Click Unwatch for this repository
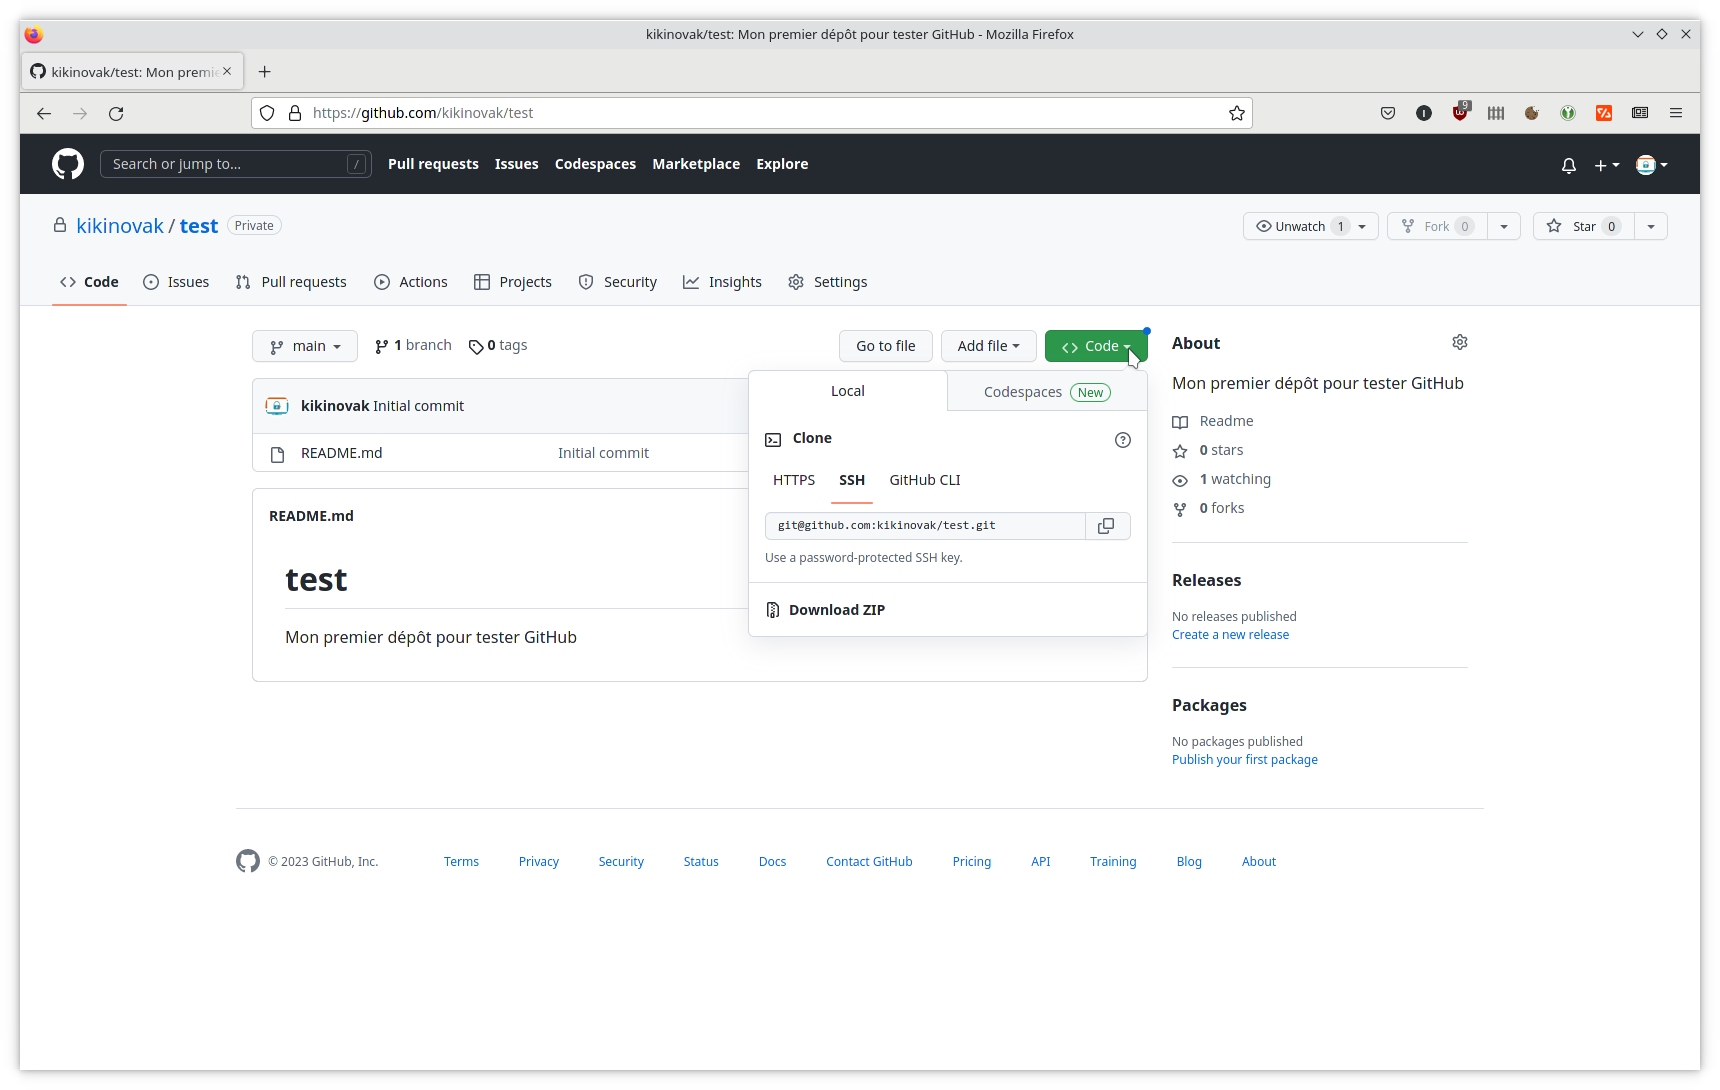Viewport: 1720px width, 1090px height. pos(1299,227)
